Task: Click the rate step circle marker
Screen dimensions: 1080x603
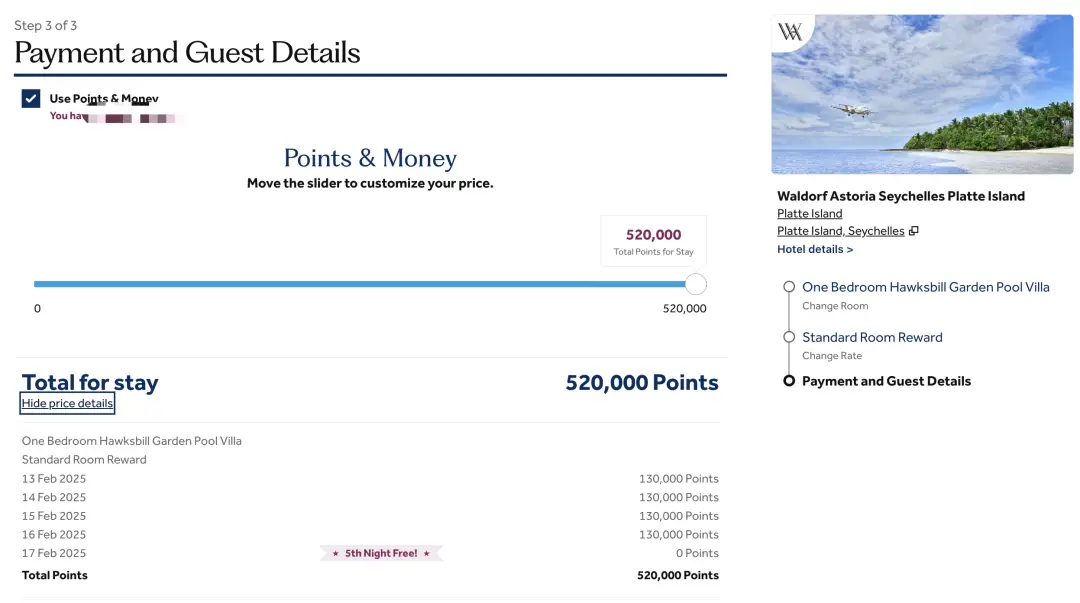Action: (x=789, y=337)
